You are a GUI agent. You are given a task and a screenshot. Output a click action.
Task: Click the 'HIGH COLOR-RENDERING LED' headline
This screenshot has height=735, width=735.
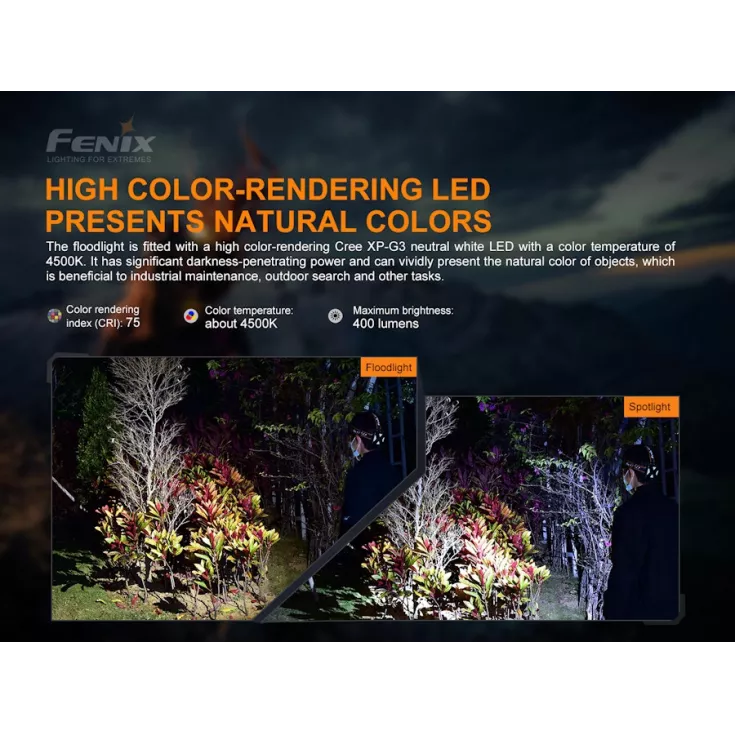tap(268, 189)
